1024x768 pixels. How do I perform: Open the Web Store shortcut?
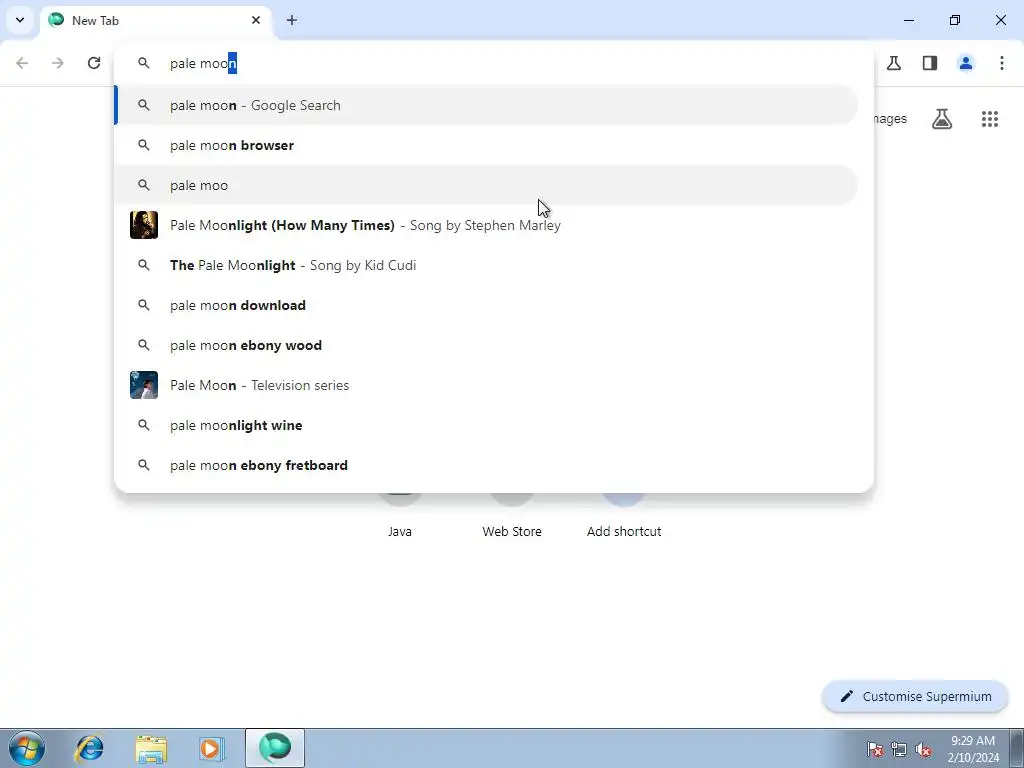coord(512,516)
